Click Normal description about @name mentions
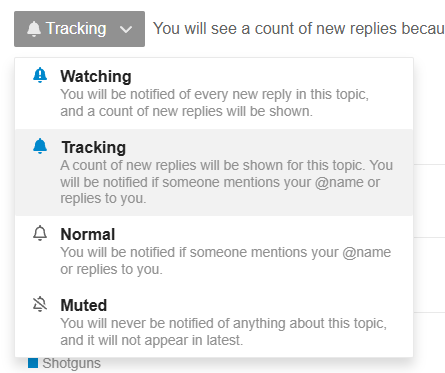This screenshot has width=445, height=373. (225, 261)
